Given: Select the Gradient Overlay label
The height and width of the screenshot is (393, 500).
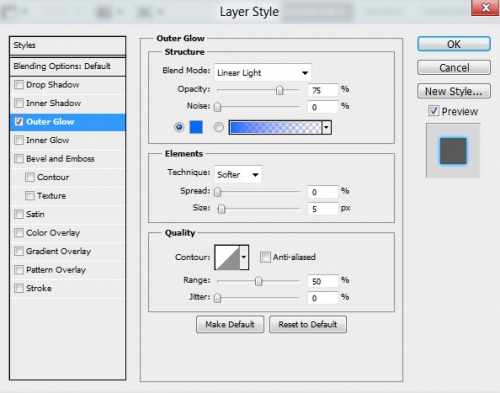Looking at the screenshot, I should click(x=59, y=251).
